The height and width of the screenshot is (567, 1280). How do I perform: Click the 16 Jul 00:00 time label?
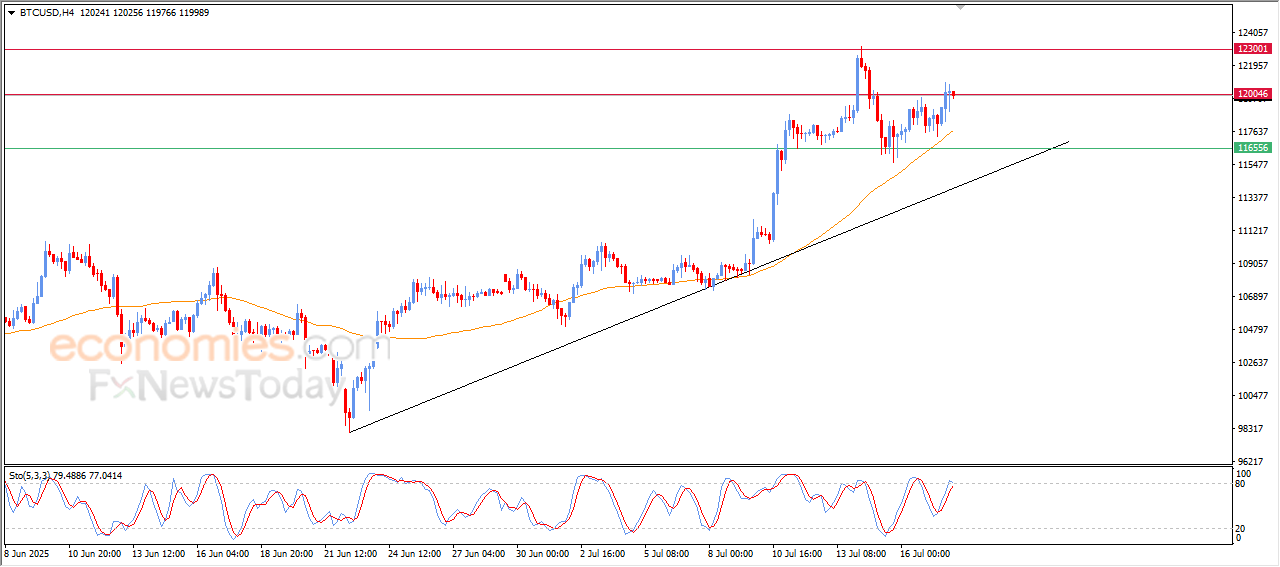926,552
